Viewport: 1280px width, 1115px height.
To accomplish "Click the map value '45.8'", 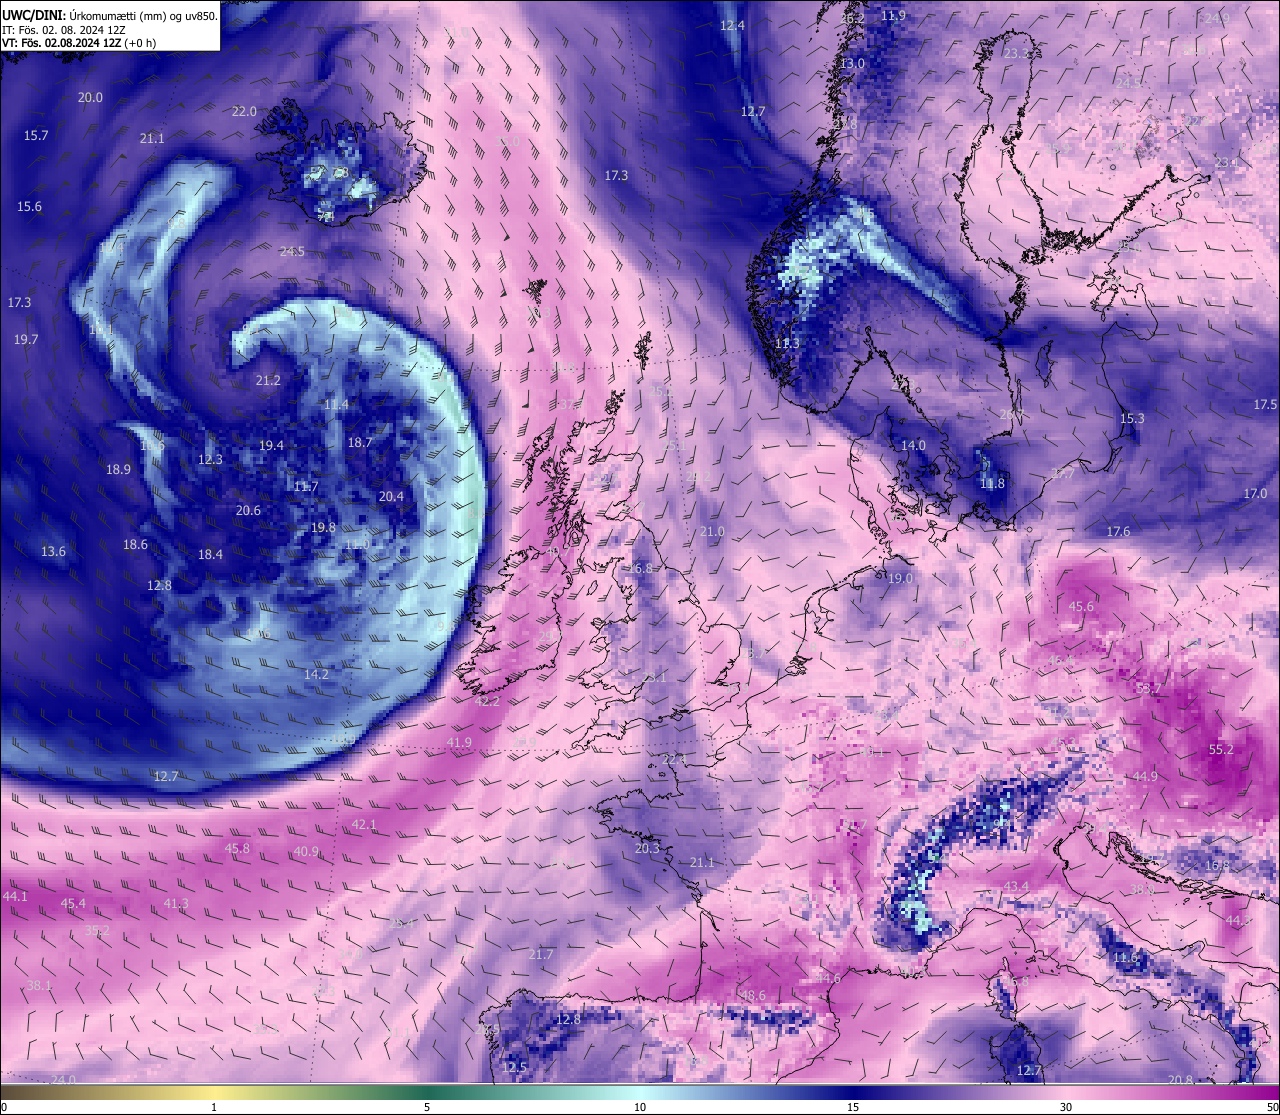I will point(237,848).
